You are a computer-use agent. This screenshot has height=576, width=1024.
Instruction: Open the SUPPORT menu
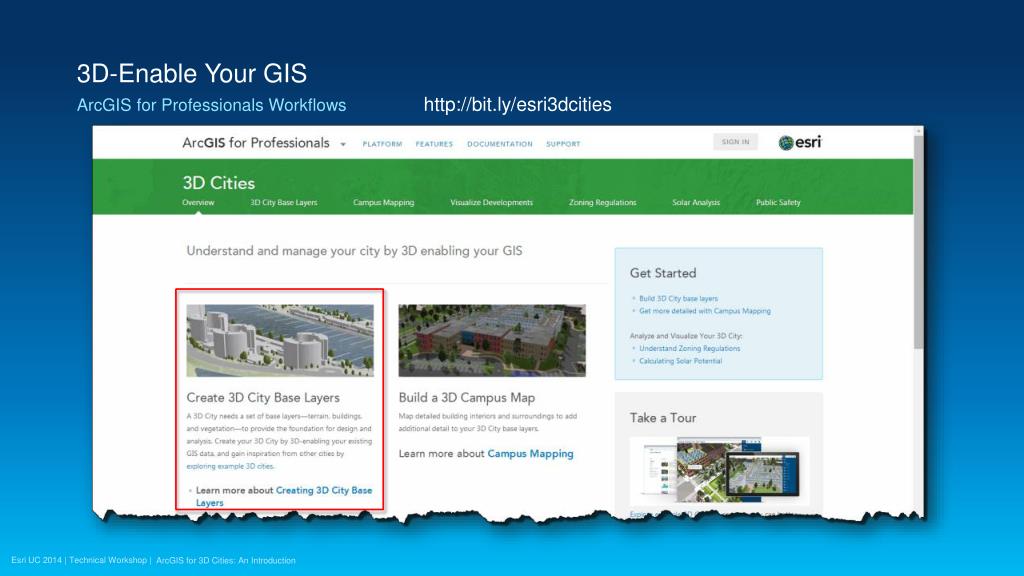[x=563, y=144]
